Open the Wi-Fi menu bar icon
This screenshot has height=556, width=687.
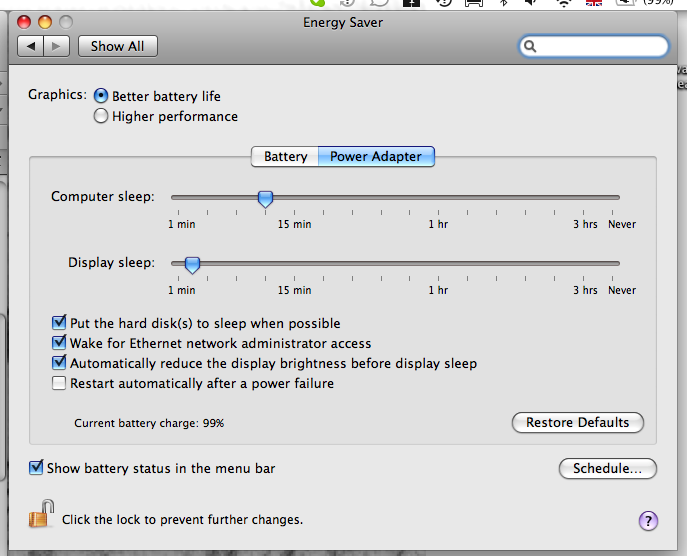[x=564, y=3]
